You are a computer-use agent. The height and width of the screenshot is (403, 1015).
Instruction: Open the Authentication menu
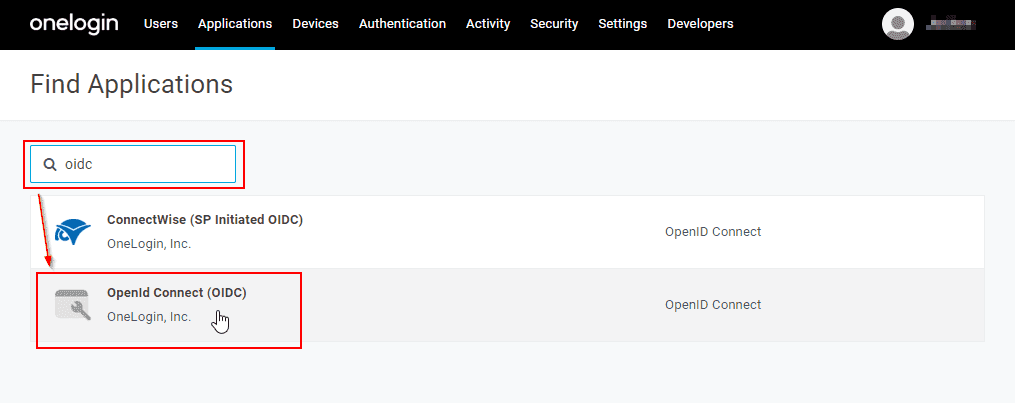(402, 24)
